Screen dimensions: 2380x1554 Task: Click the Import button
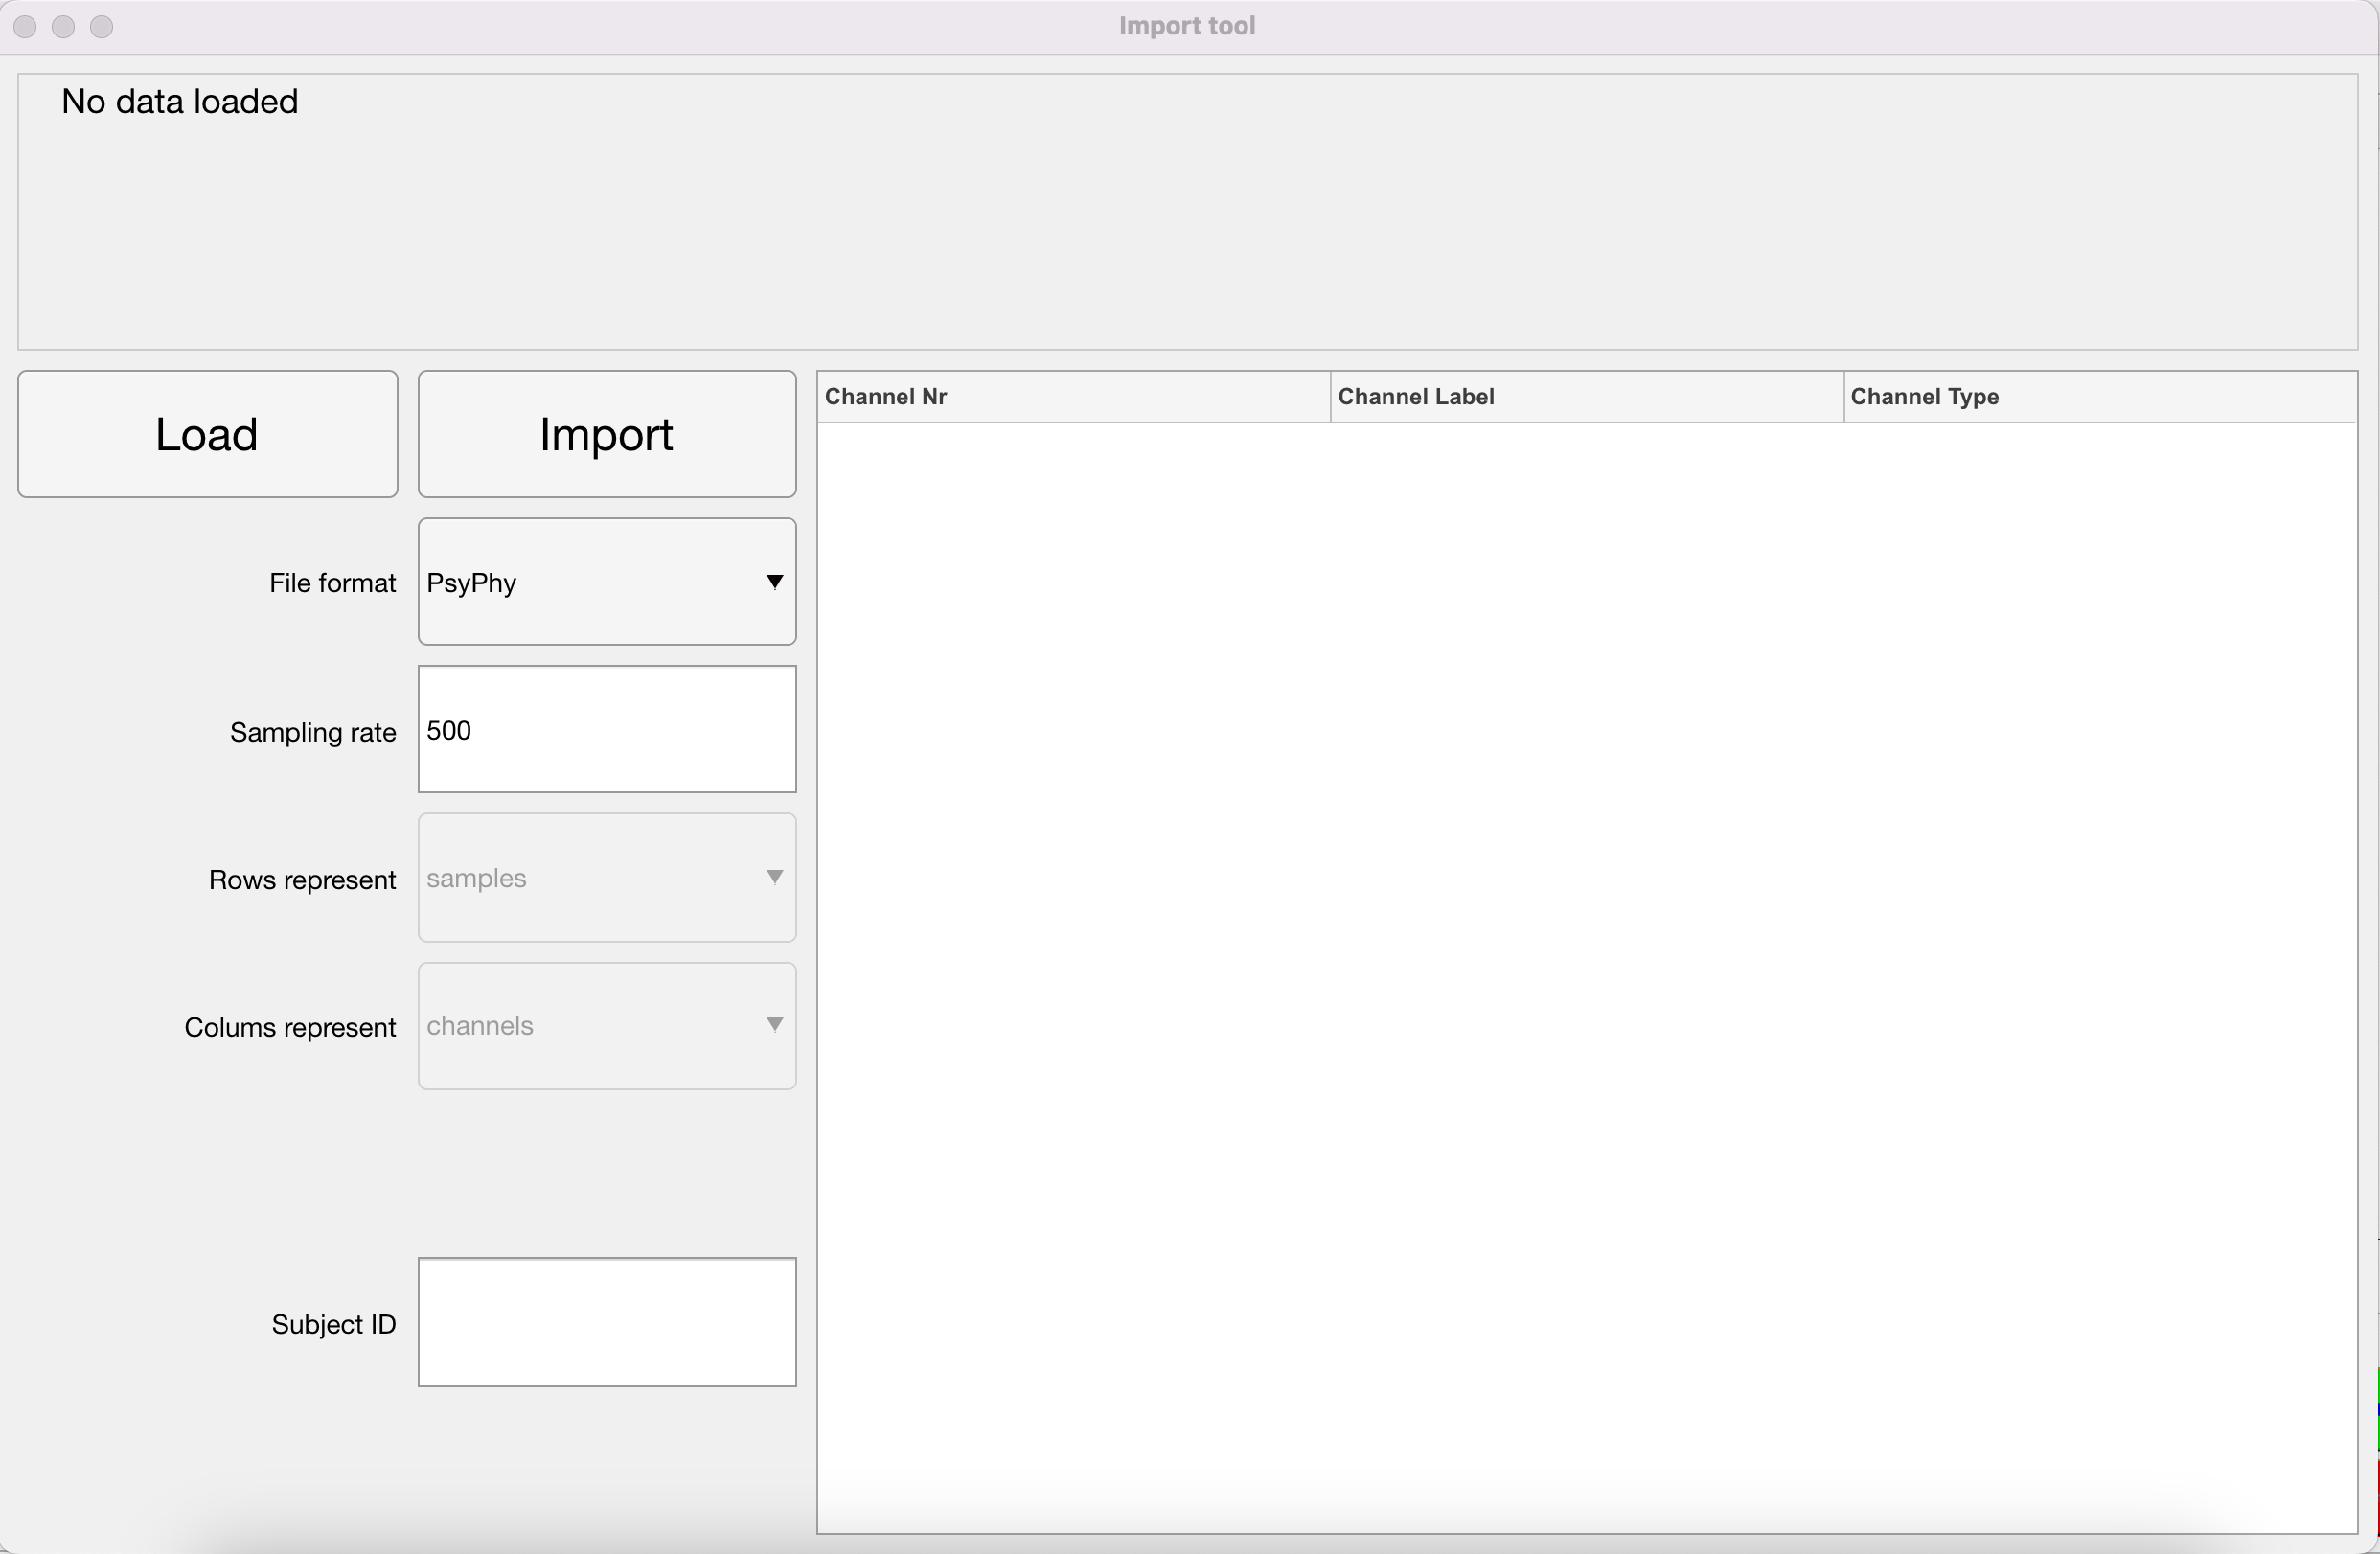606,434
